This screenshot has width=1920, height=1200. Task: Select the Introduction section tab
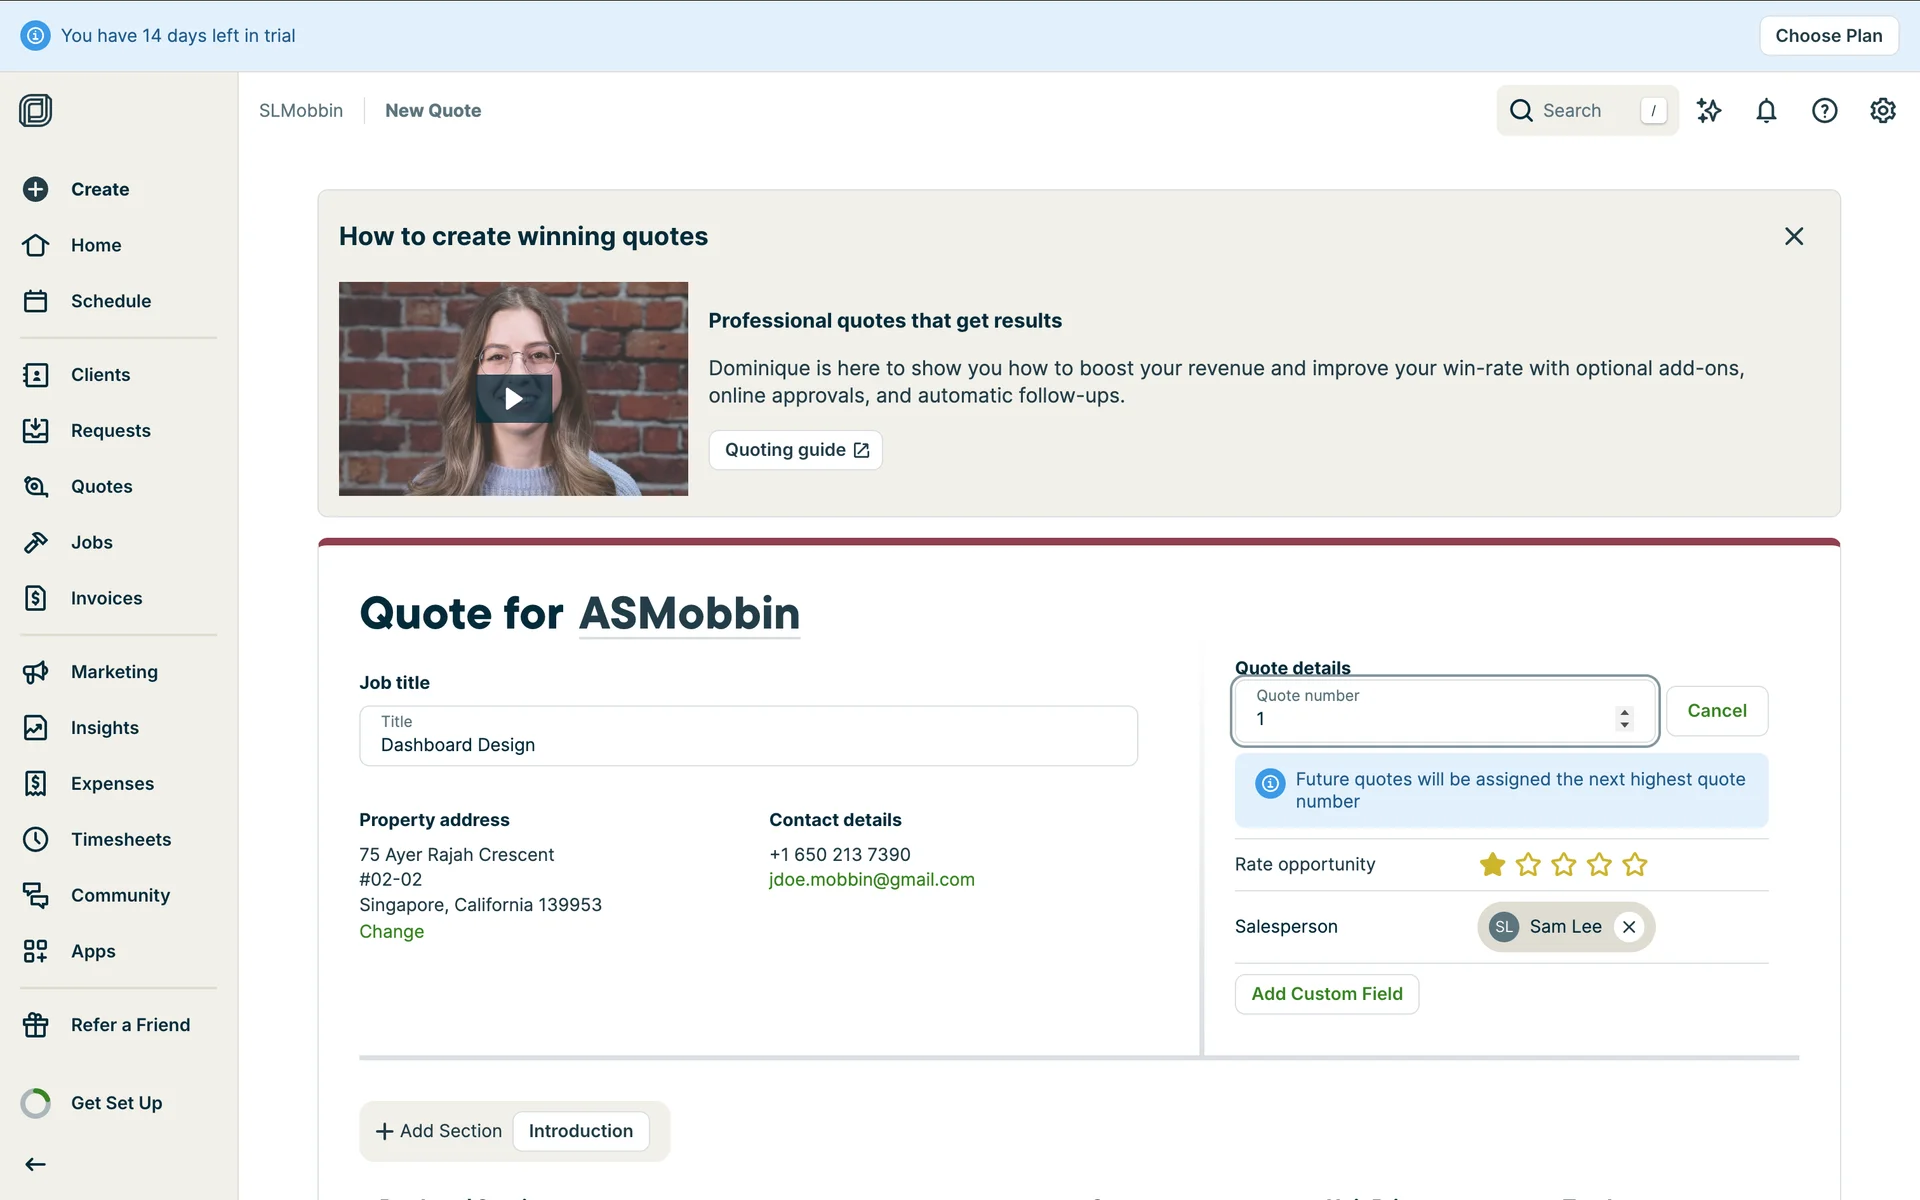point(580,1131)
